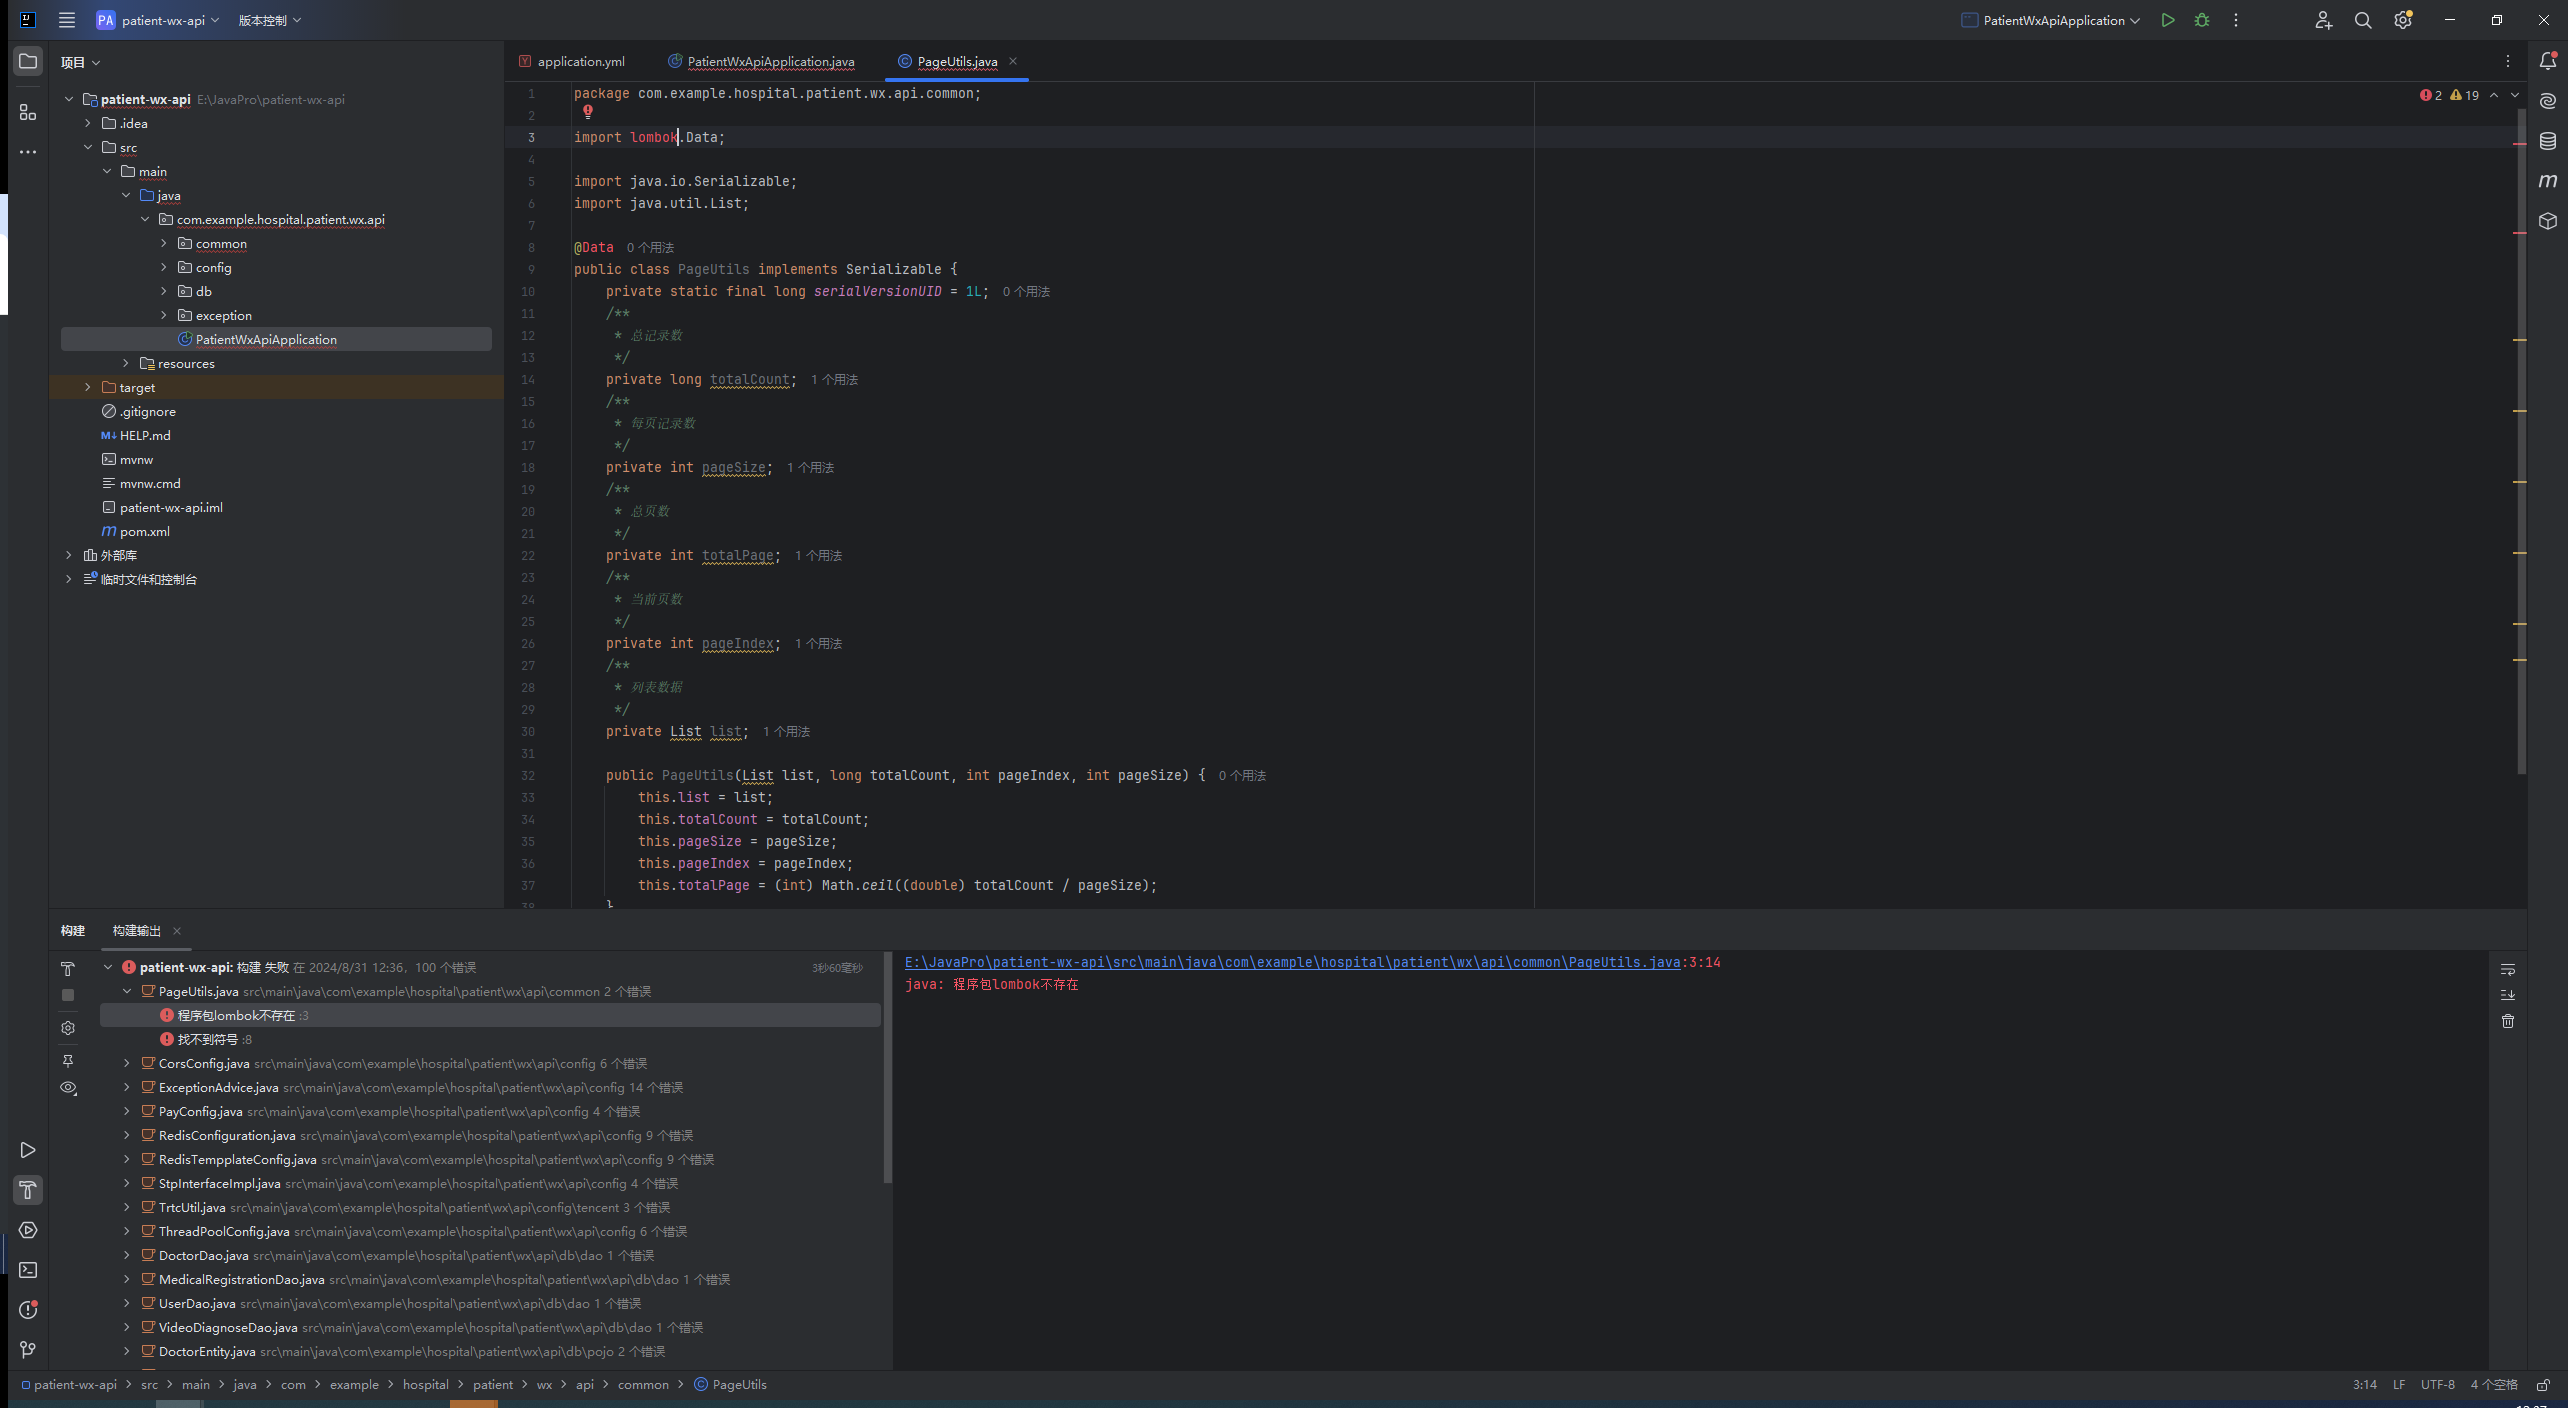Toggle build view eye filter
2568x1408 pixels.
[68, 1088]
